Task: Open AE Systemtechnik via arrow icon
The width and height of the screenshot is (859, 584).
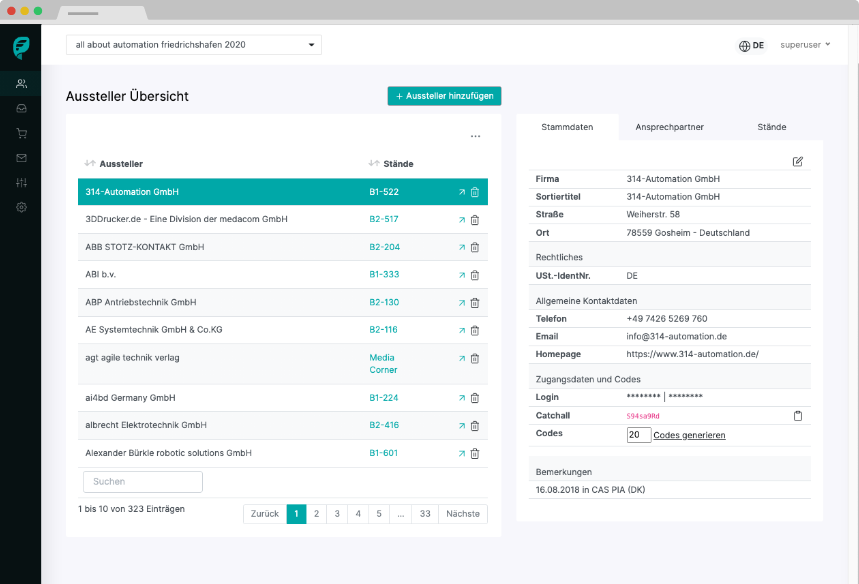Action: click(462, 330)
